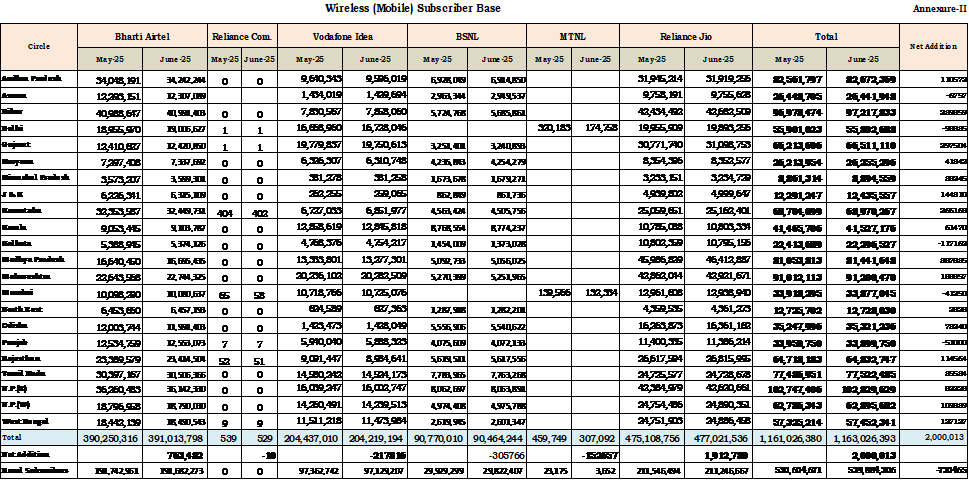Select total cell '204,437,010'
Viewport: 969px width, 480px height.
[310, 437]
